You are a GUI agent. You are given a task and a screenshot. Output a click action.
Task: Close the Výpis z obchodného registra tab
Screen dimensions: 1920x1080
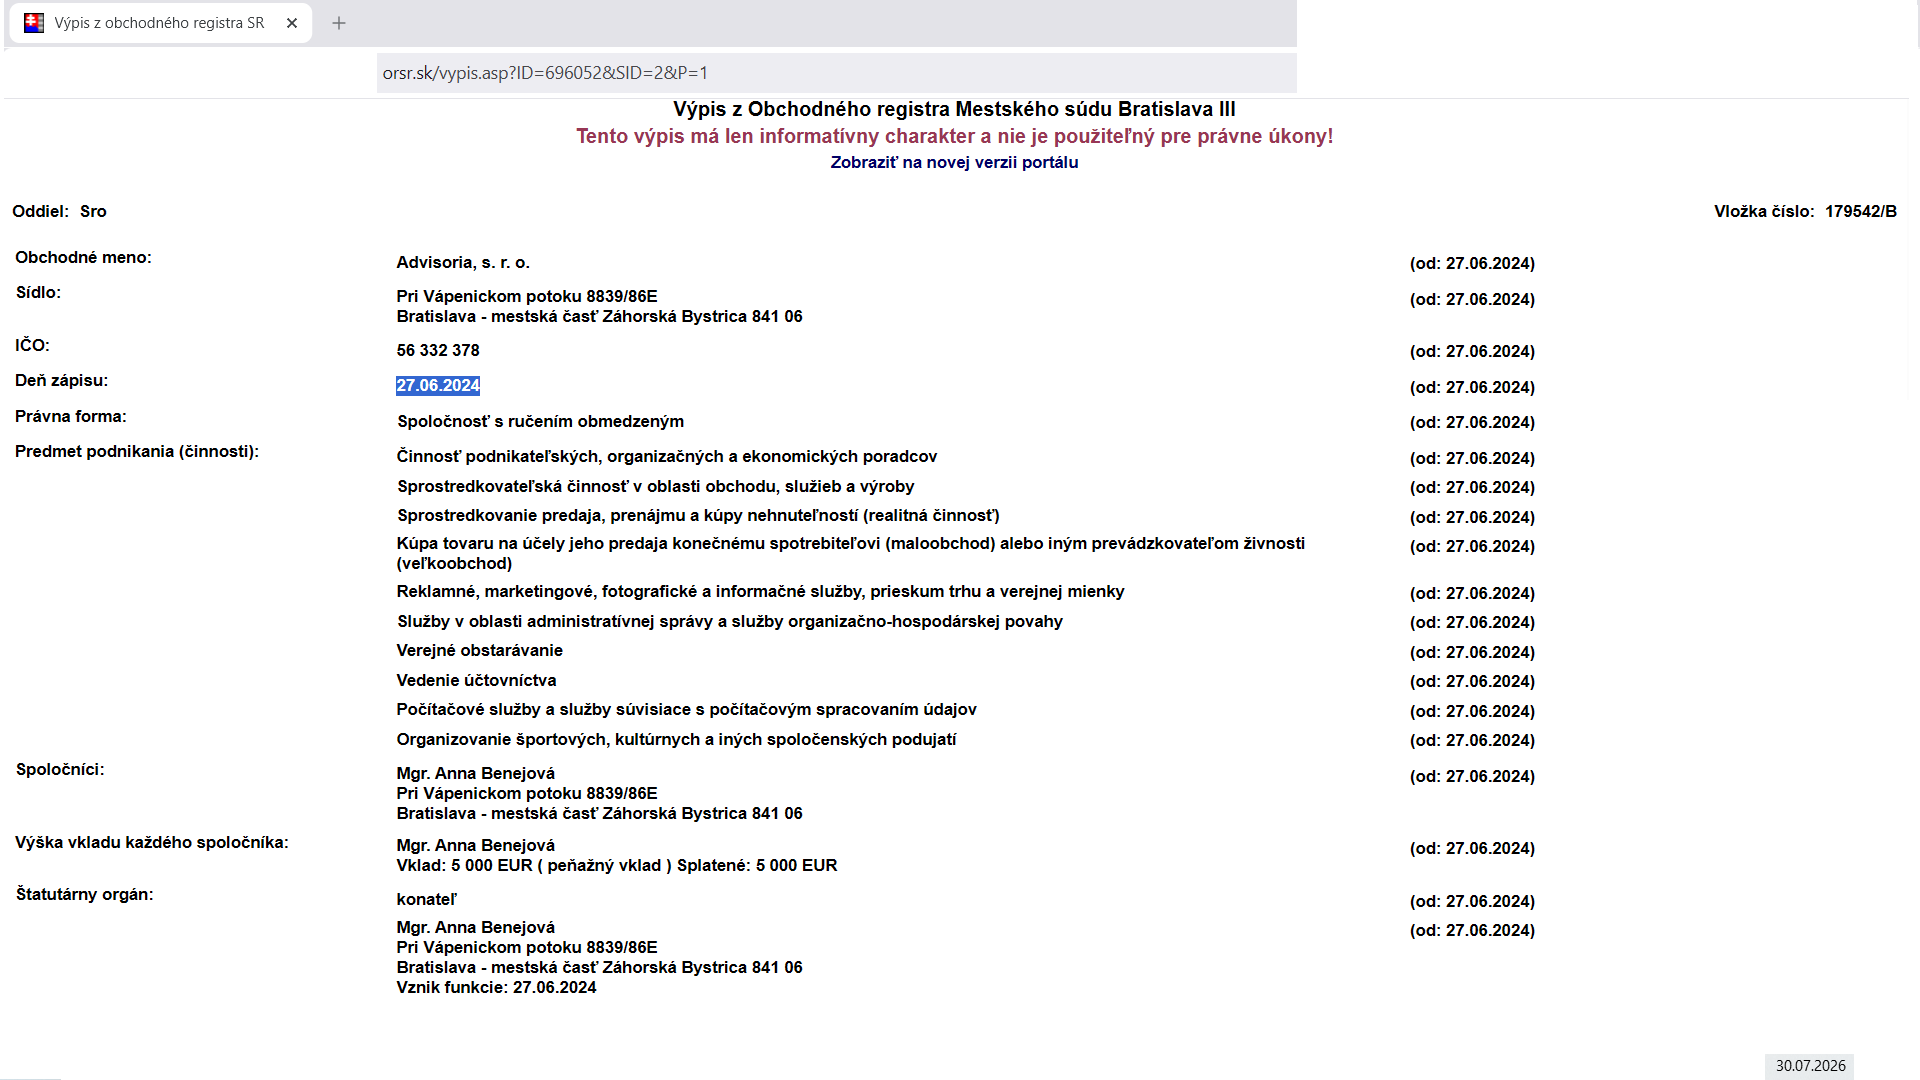pos(292,23)
